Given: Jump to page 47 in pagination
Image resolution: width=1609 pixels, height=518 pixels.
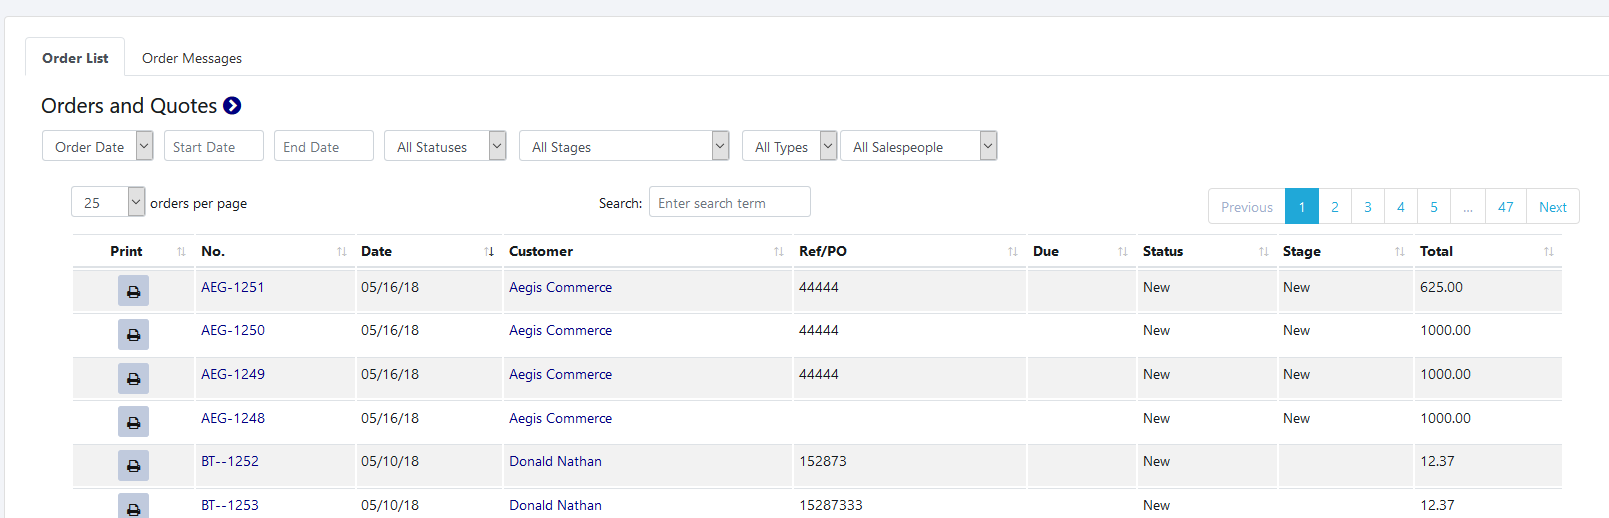Looking at the screenshot, I should point(1505,207).
